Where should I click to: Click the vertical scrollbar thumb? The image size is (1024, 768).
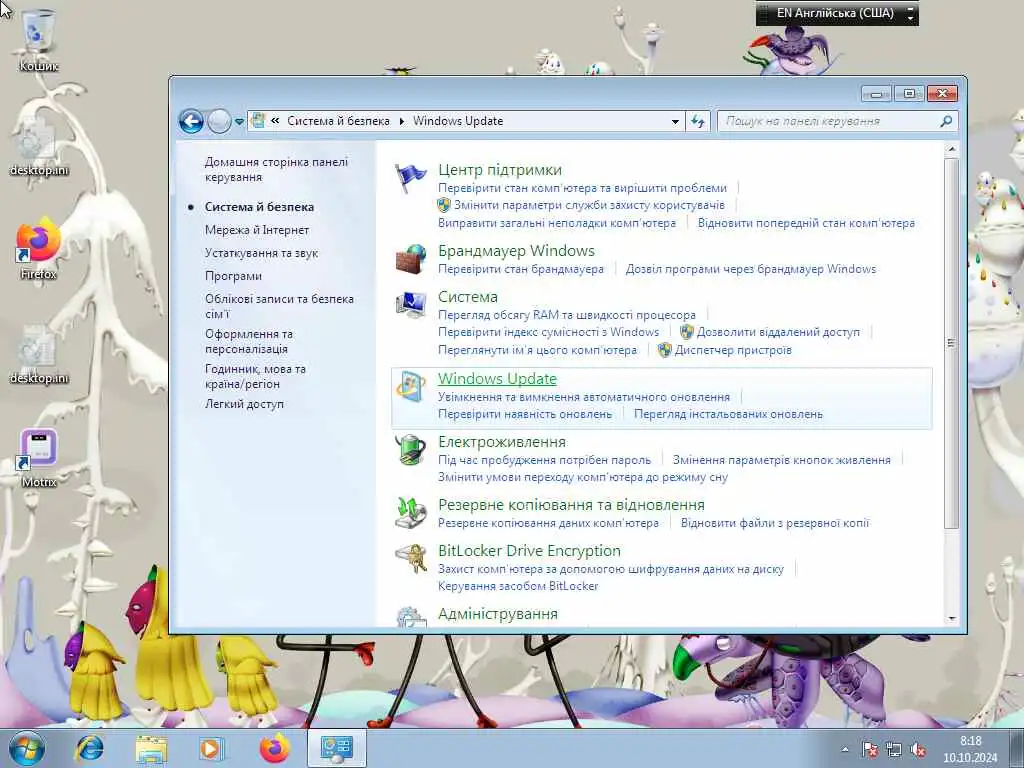tap(951, 343)
